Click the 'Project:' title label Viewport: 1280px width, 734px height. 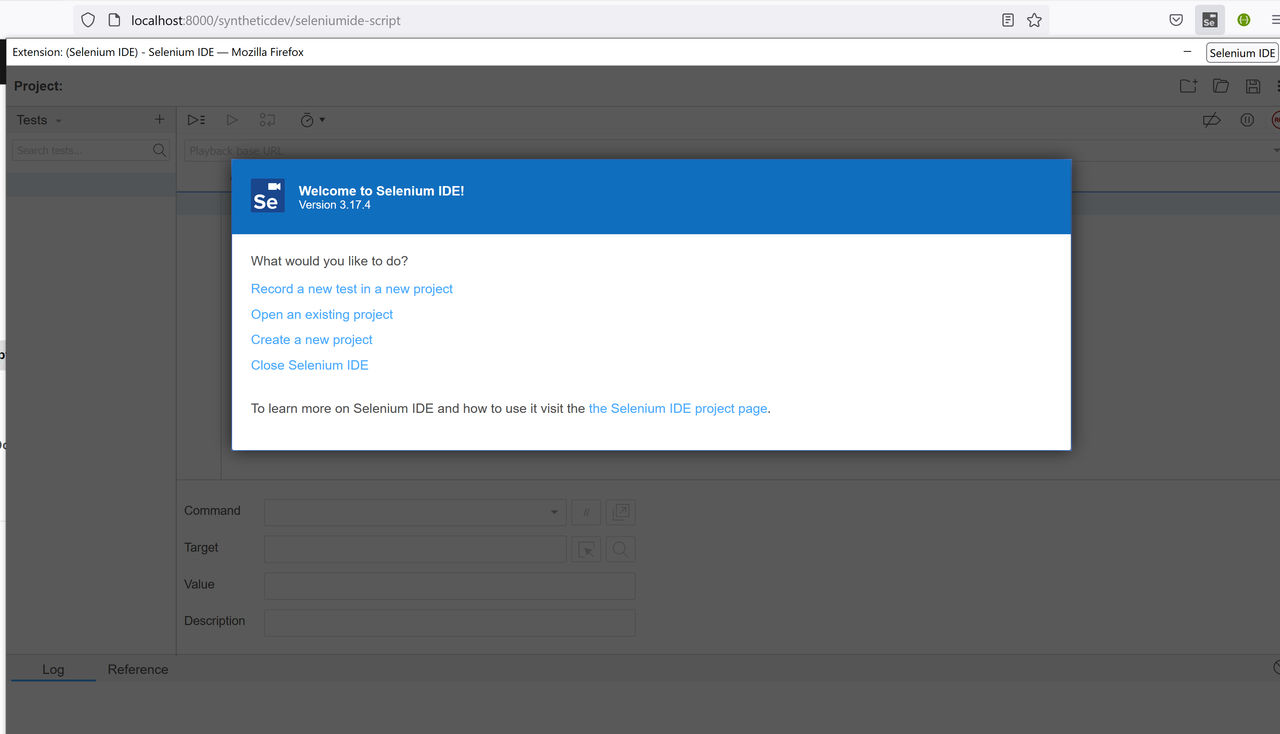38,86
